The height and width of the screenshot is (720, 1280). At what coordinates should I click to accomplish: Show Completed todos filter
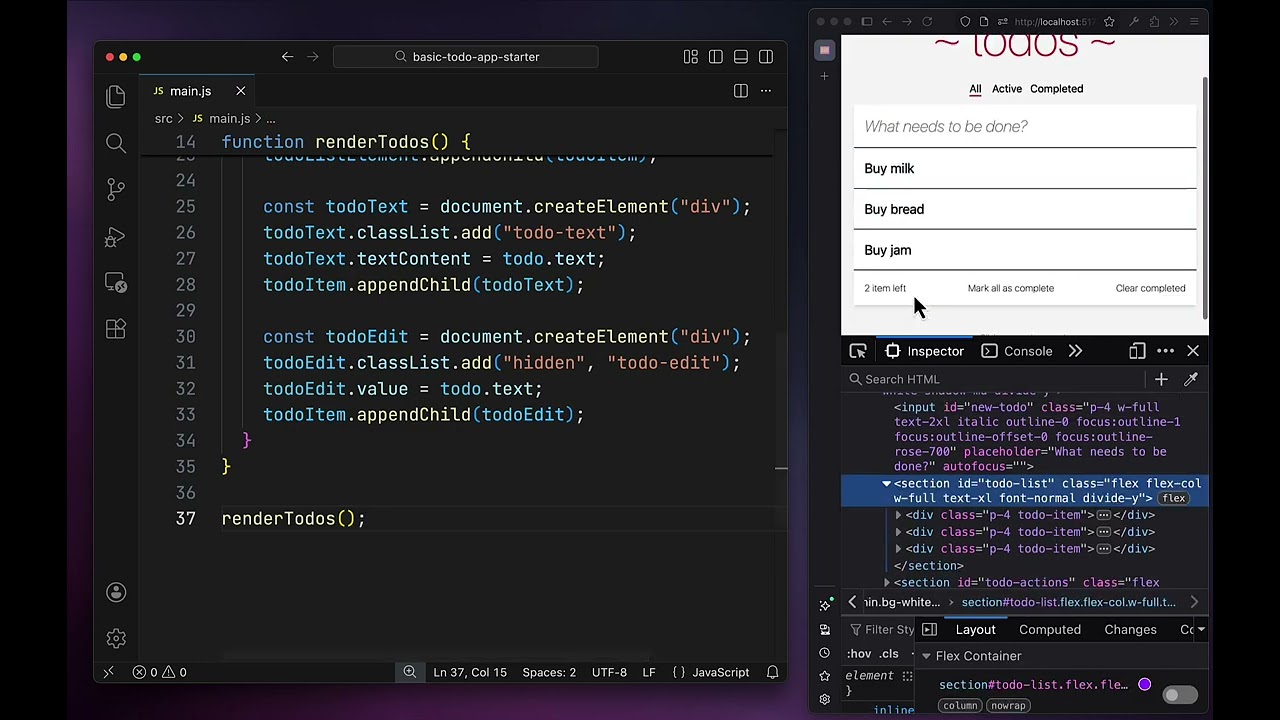[x=1056, y=89]
